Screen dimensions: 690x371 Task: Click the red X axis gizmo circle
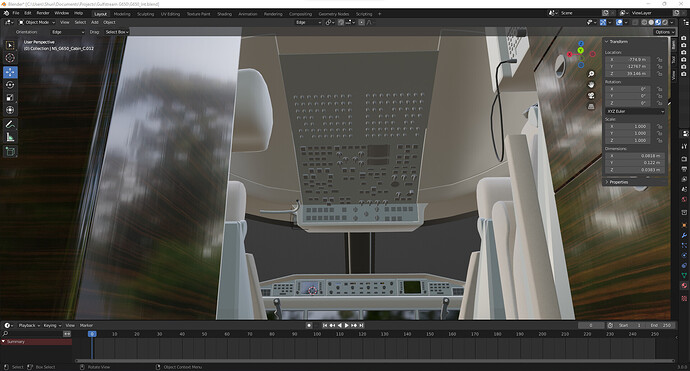pyautogui.click(x=569, y=55)
